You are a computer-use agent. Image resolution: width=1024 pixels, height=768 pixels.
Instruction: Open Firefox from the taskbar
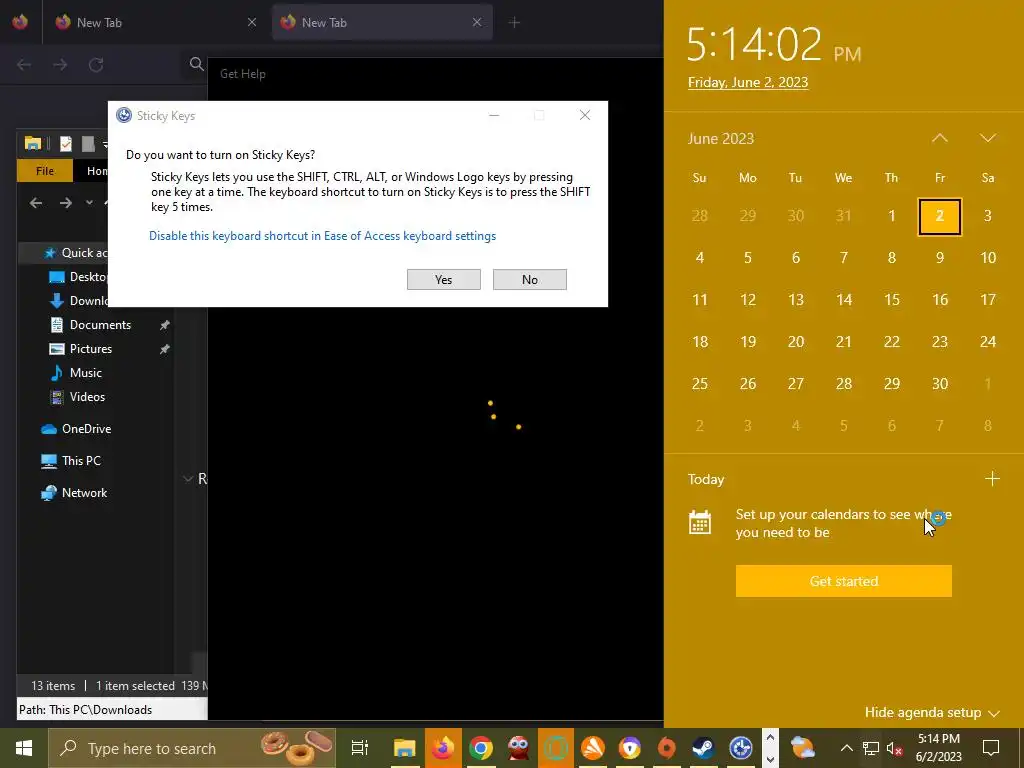[x=443, y=748]
